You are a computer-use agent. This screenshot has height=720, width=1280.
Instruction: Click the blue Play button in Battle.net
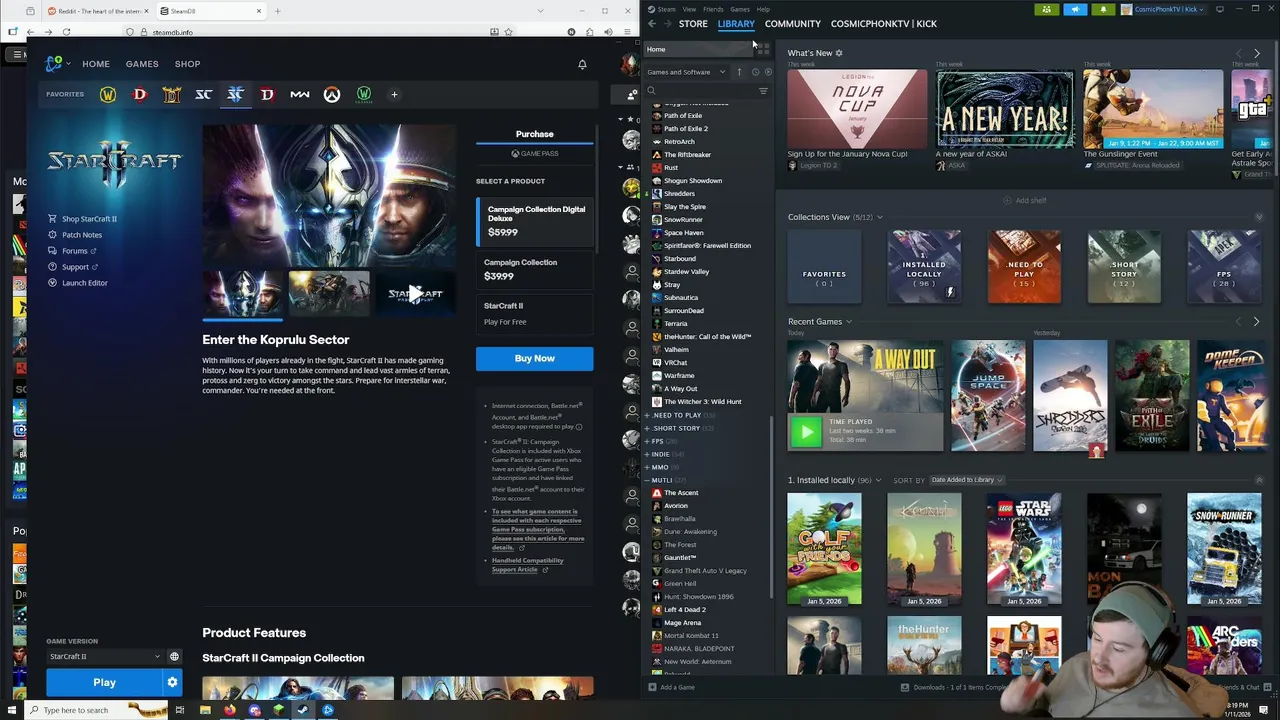tap(104, 682)
